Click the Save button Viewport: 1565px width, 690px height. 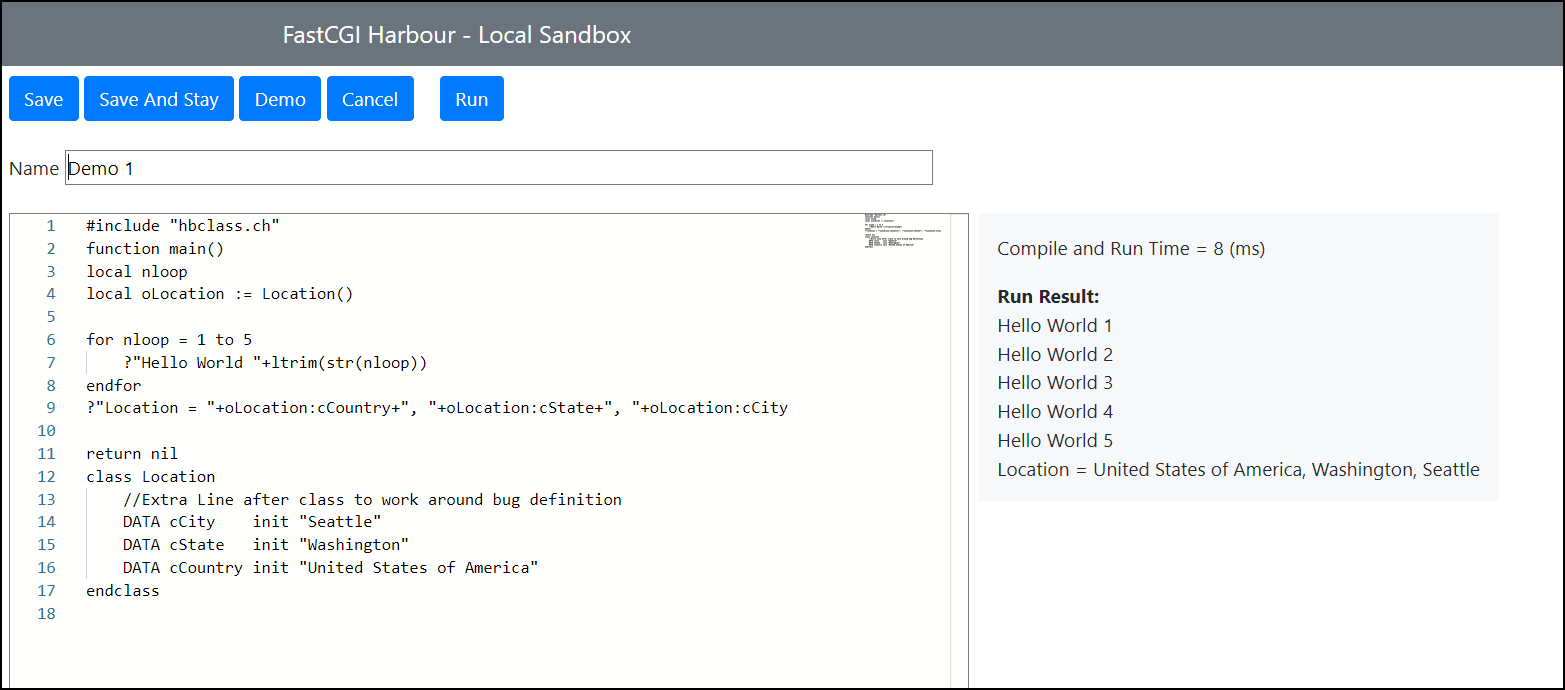(x=43, y=99)
